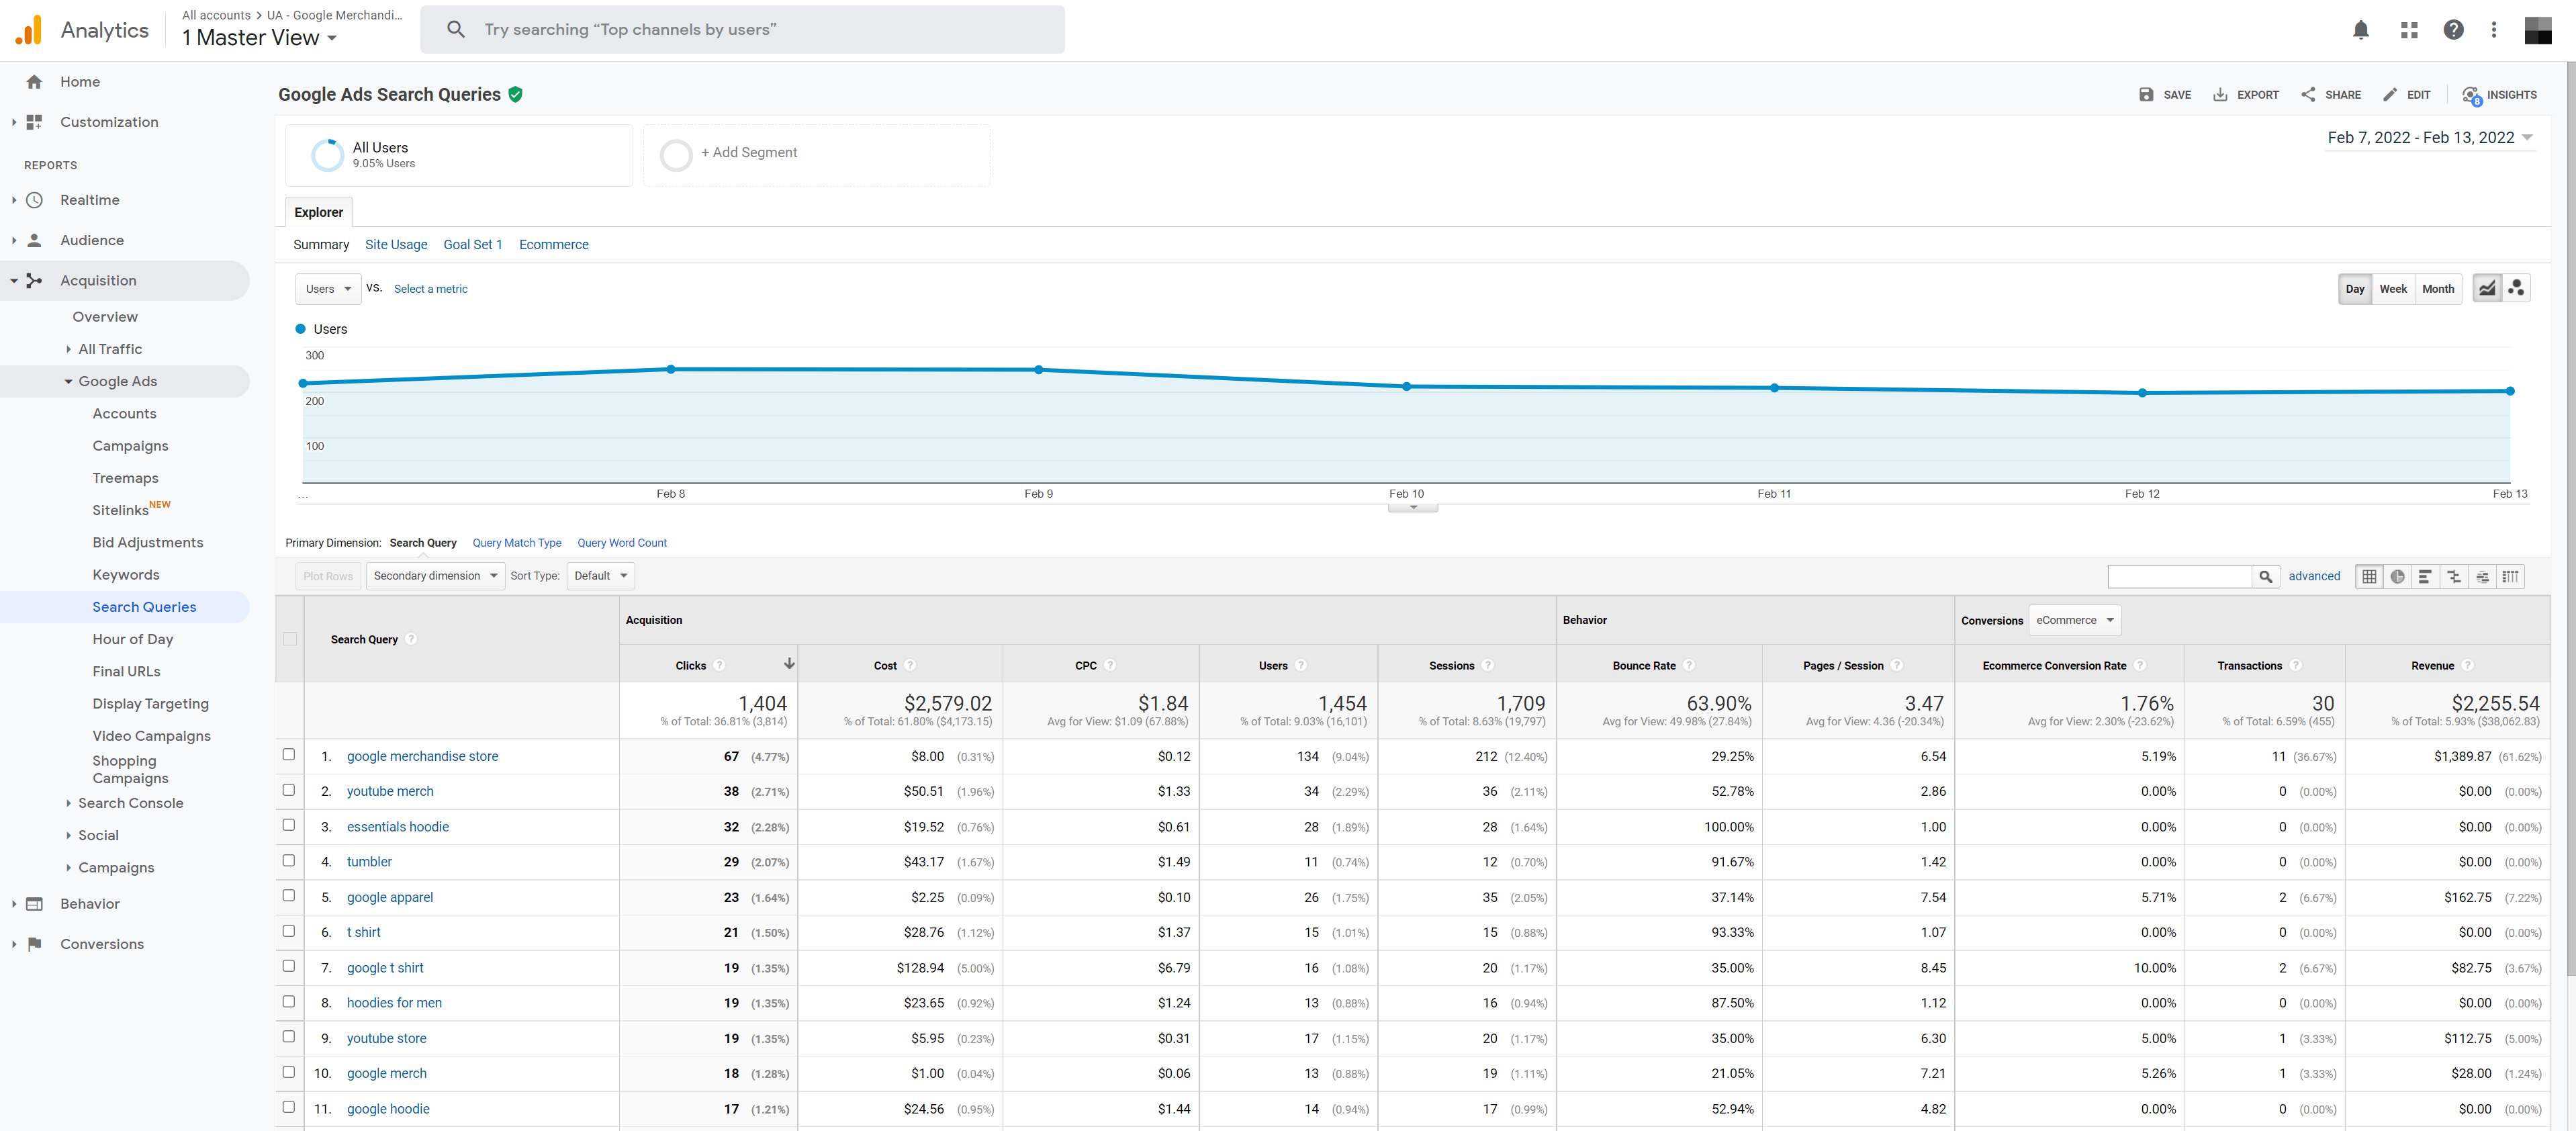This screenshot has height=1131, width=2576.
Task: Select the checkbox next to 'tumbler'
Action: [x=289, y=860]
